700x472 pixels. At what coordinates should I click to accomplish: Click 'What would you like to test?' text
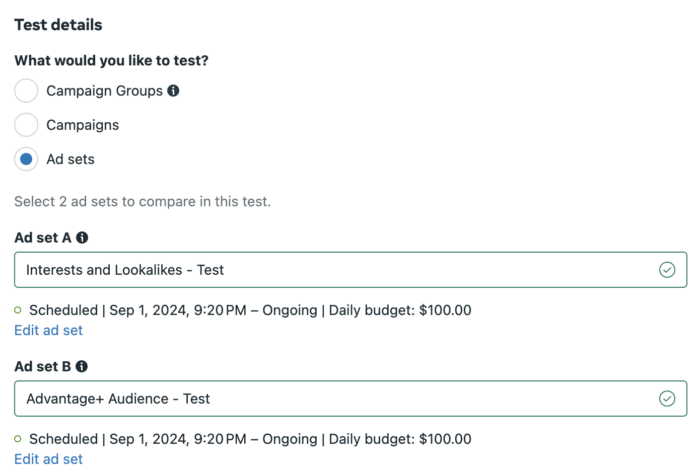pyautogui.click(x=112, y=60)
